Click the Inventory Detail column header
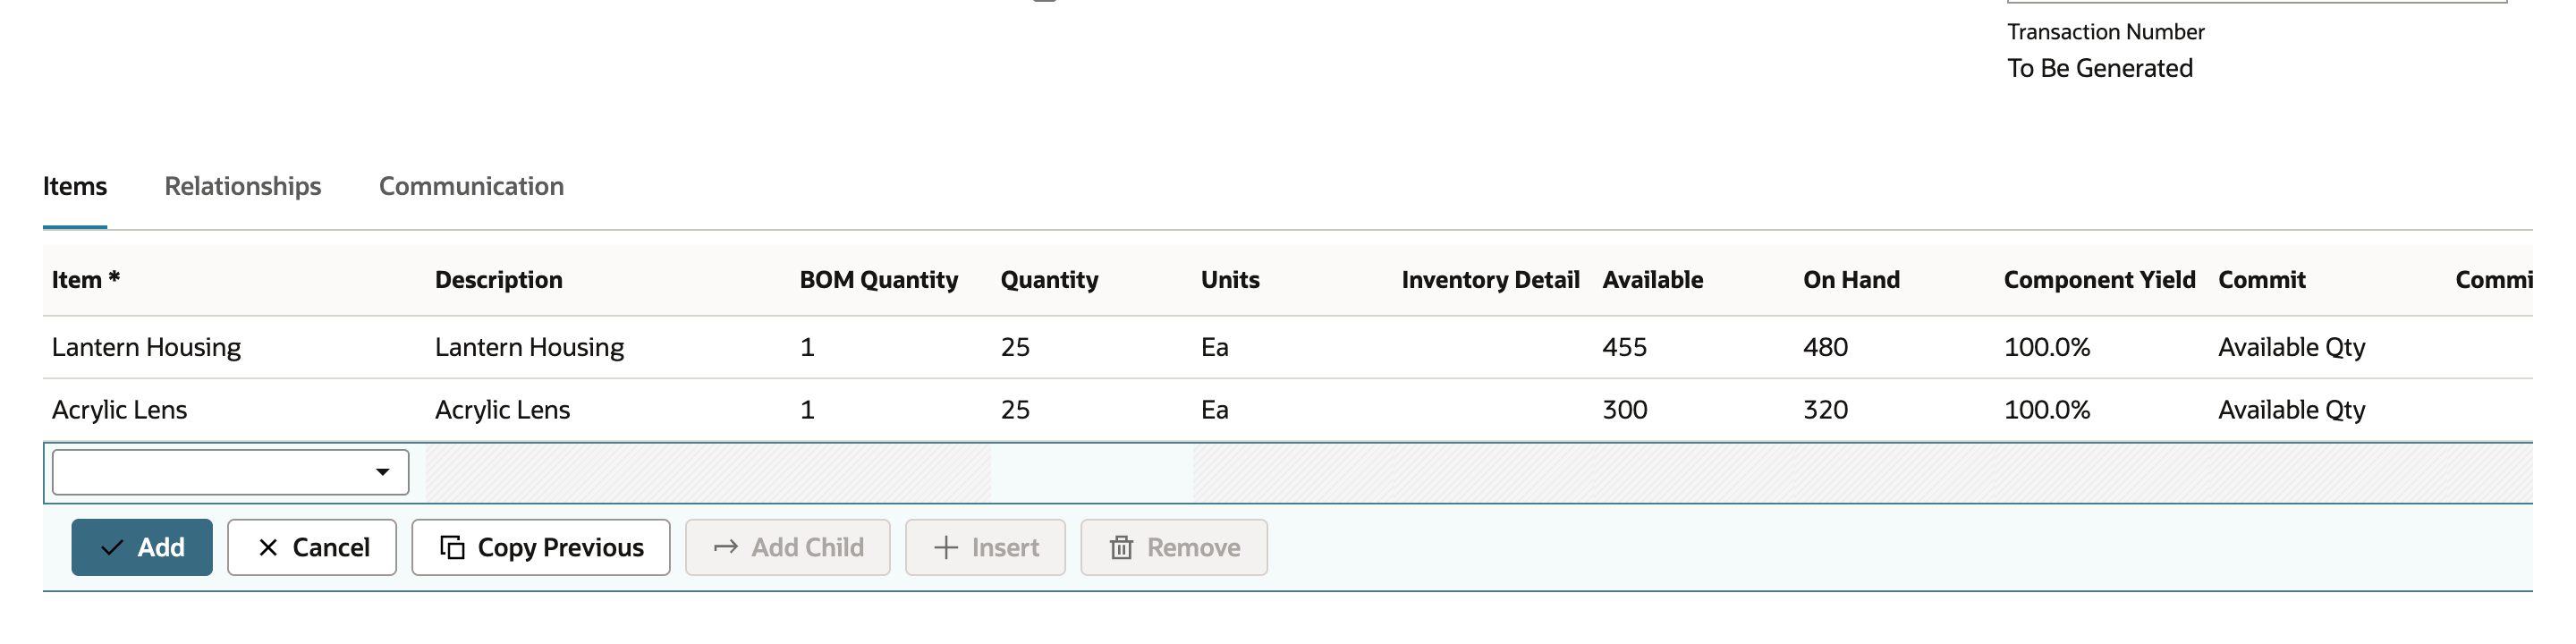2576x644 pixels. click(1491, 280)
